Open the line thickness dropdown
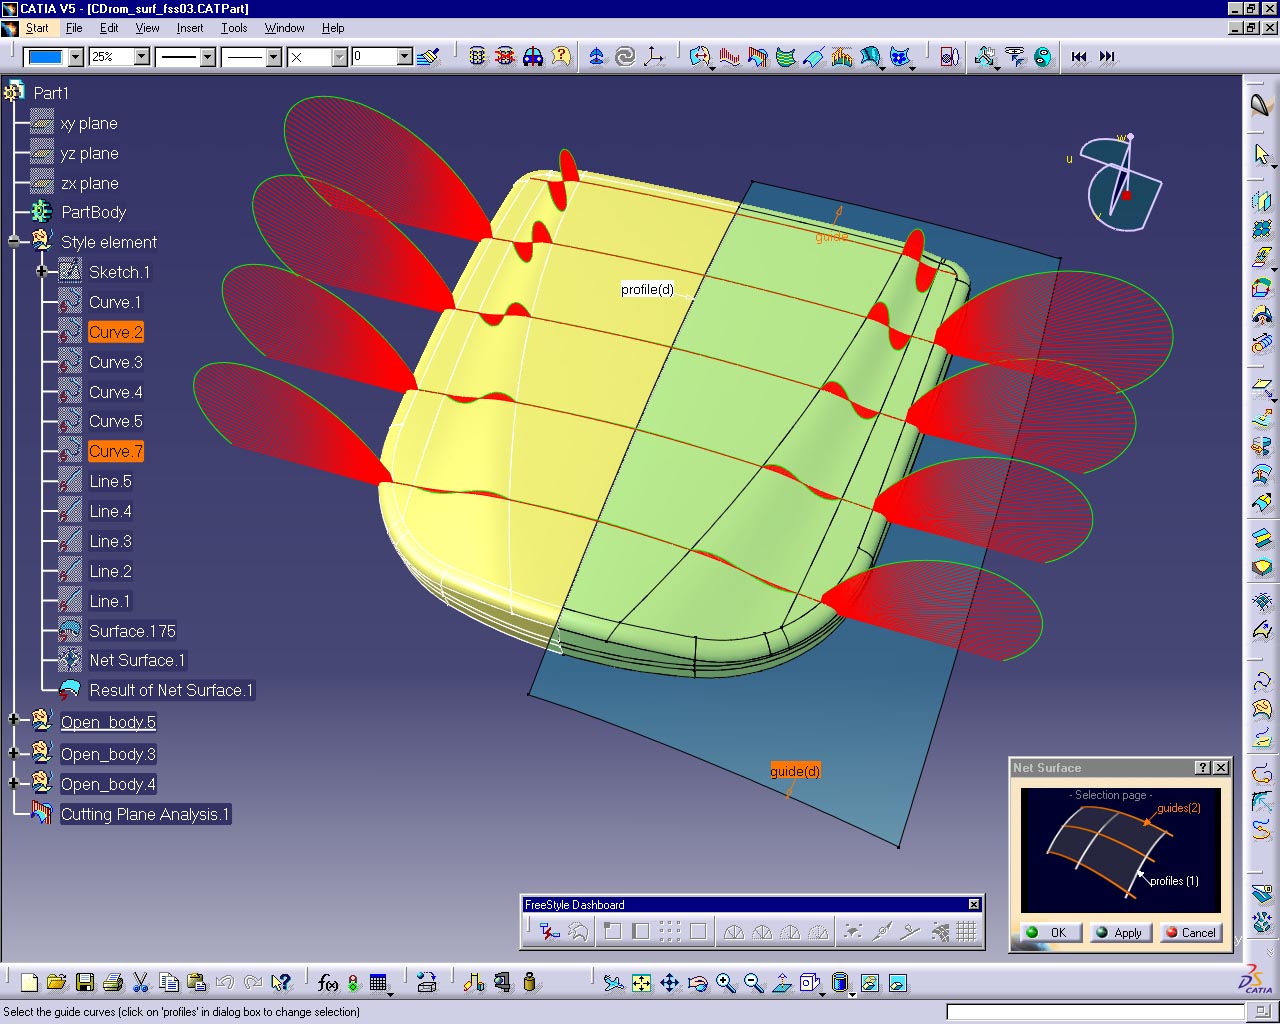Screen dimensions: 1280x1024 pyautogui.click(x=208, y=58)
